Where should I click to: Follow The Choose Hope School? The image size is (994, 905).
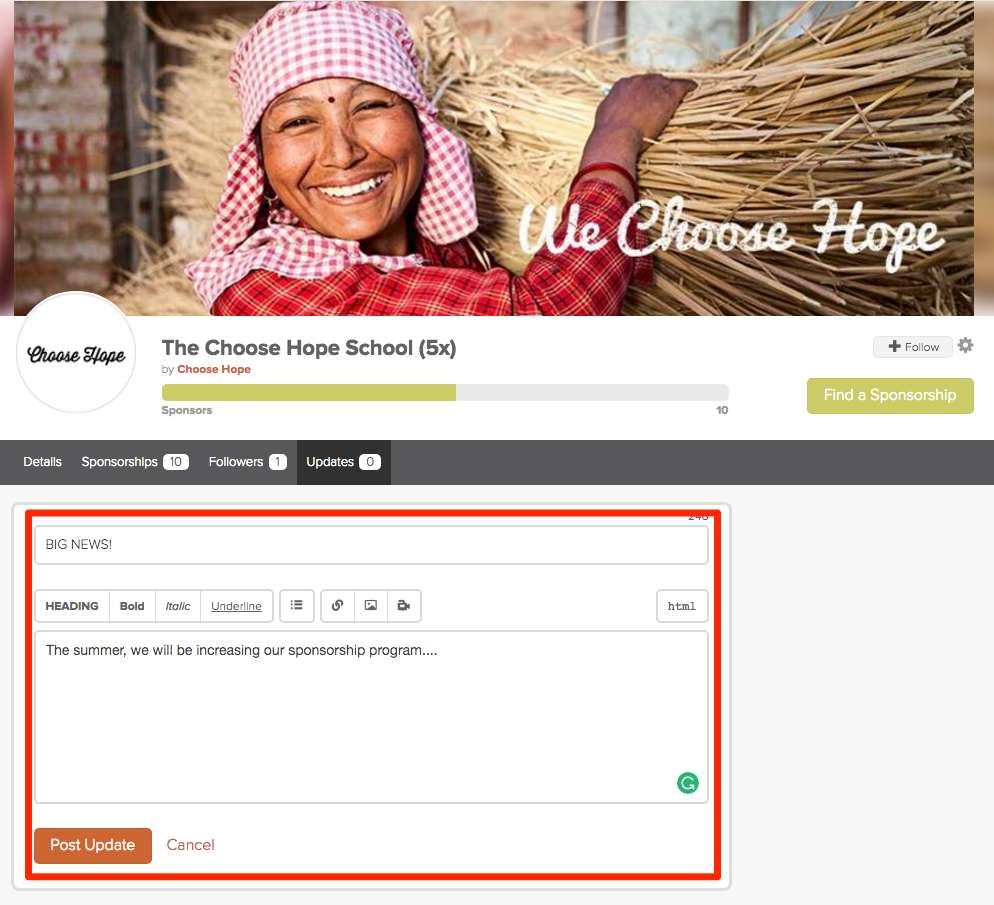[913, 347]
